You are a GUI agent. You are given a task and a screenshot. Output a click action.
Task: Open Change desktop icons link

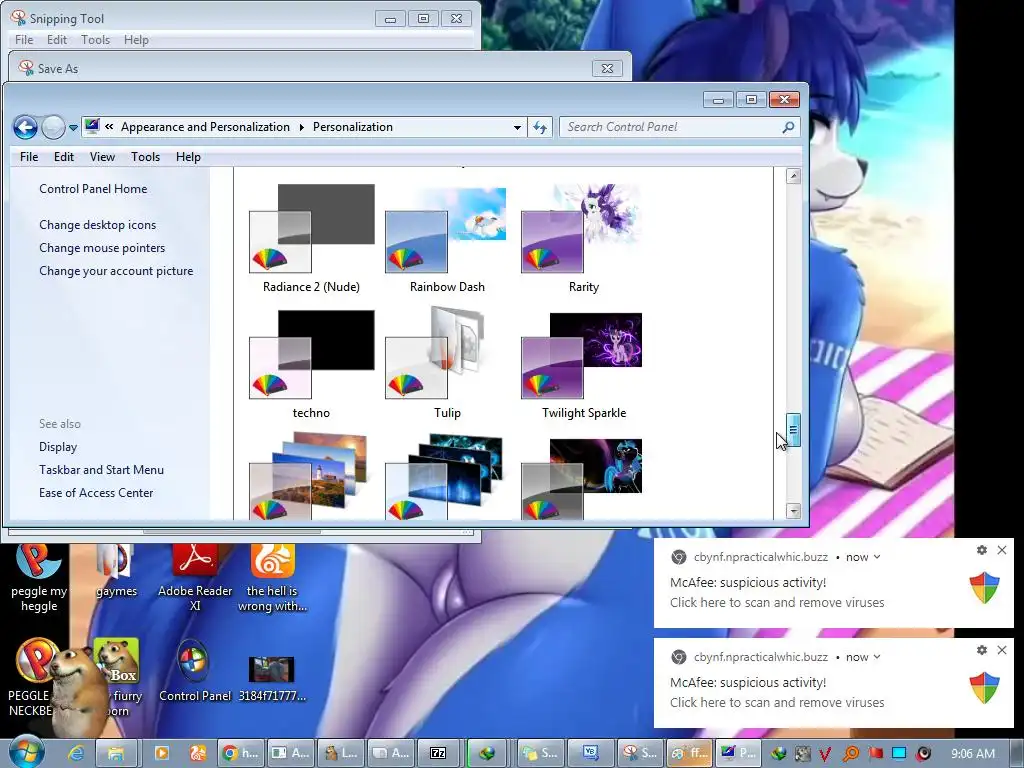click(97, 225)
